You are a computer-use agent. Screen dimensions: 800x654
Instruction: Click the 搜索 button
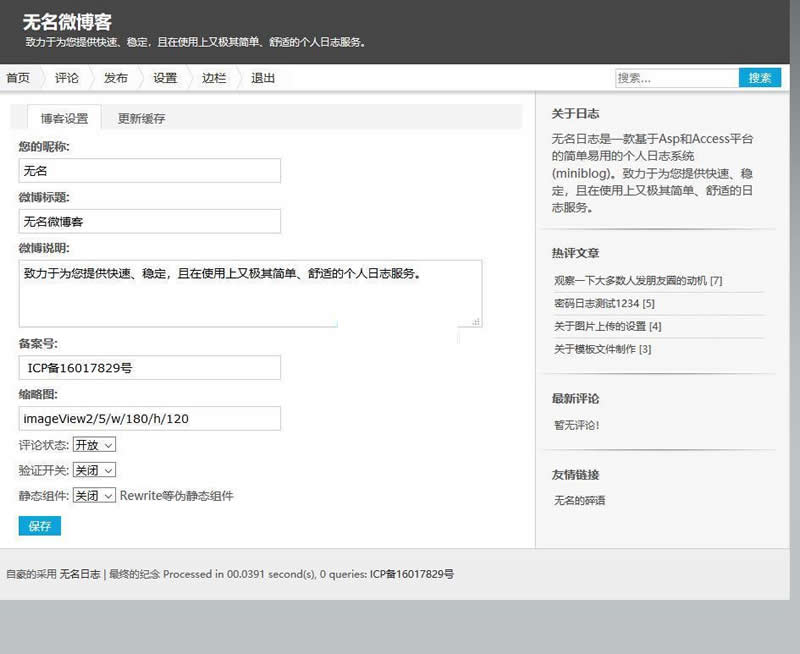[760, 78]
